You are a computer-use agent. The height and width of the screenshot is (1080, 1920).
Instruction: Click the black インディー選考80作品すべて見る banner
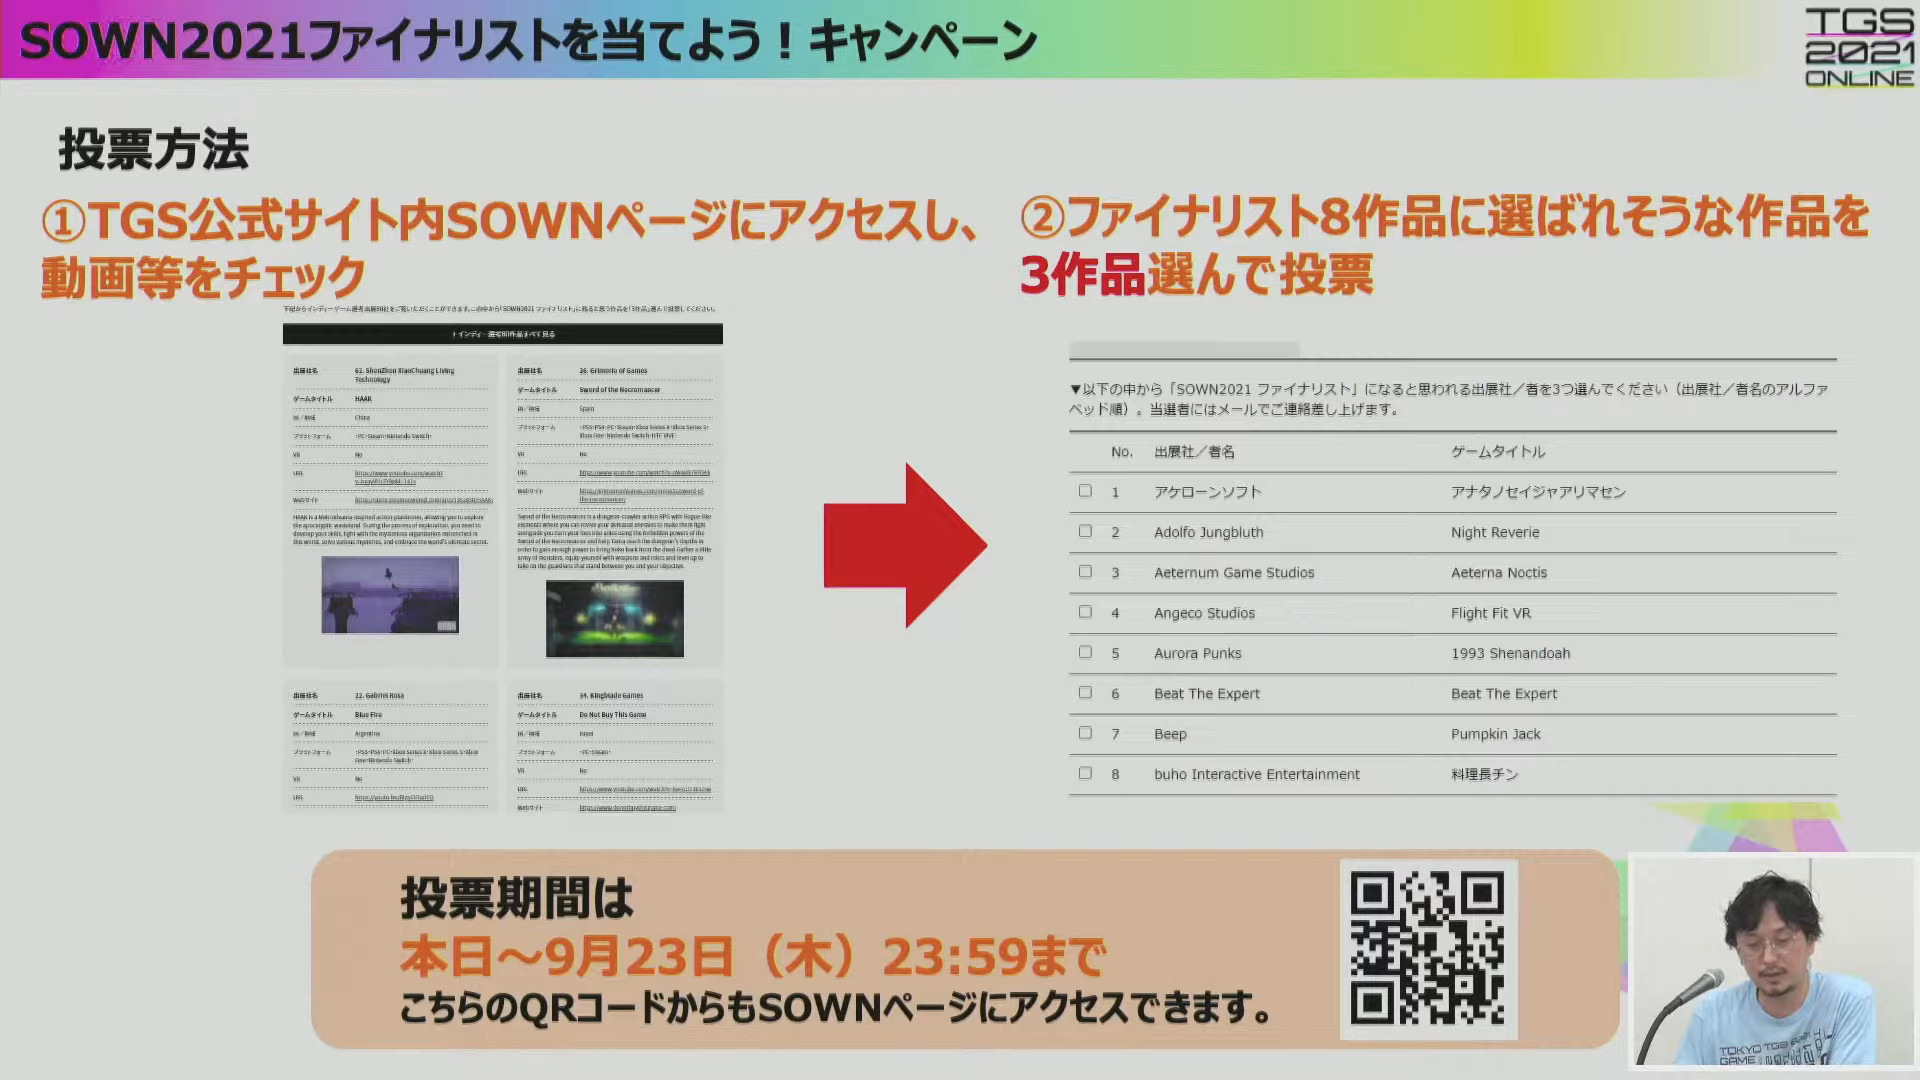(x=502, y=334)
